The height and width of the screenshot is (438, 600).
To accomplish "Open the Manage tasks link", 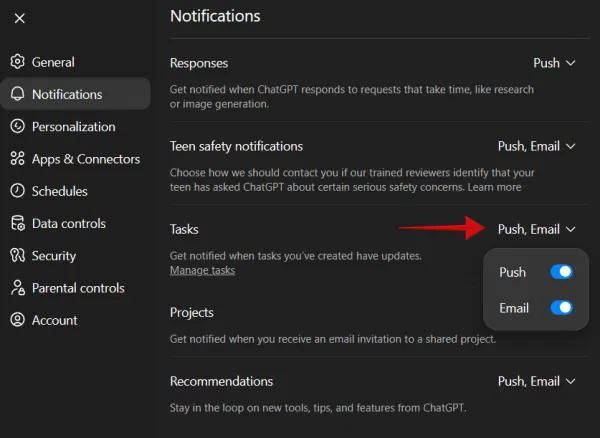I will click(202, 271).
